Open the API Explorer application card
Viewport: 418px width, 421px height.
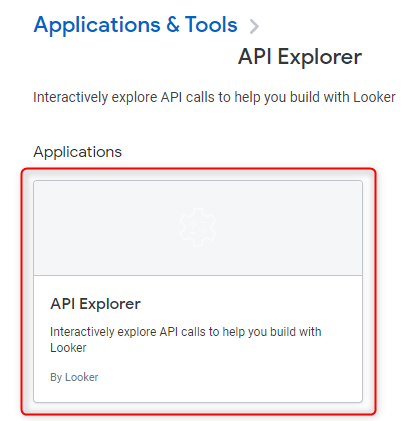click(198, 291)
